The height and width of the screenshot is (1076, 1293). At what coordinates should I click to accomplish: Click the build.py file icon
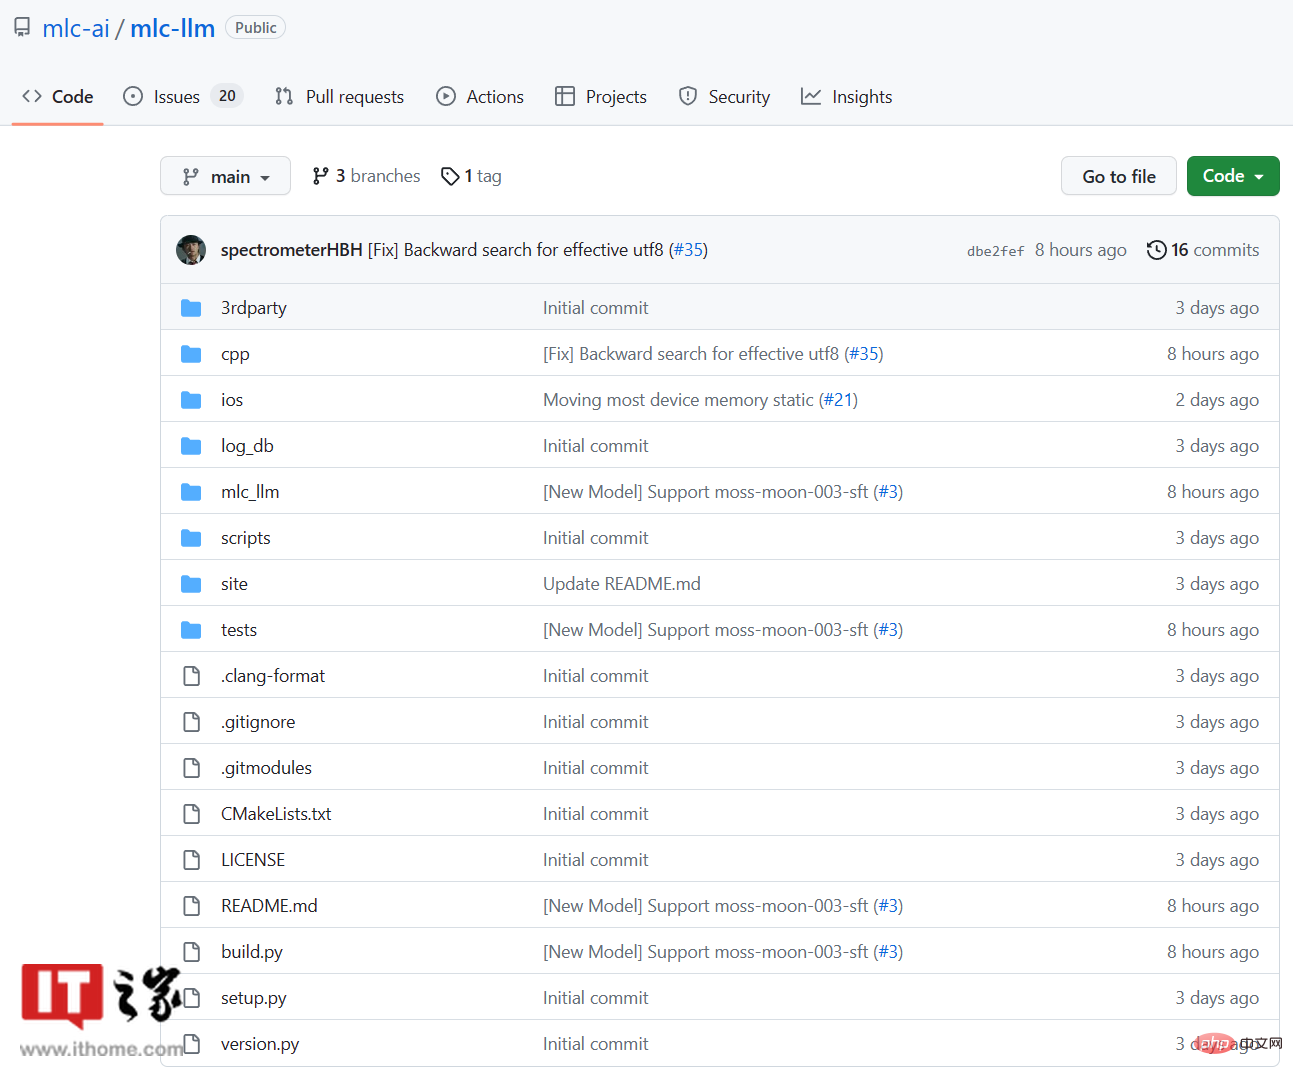191,952
